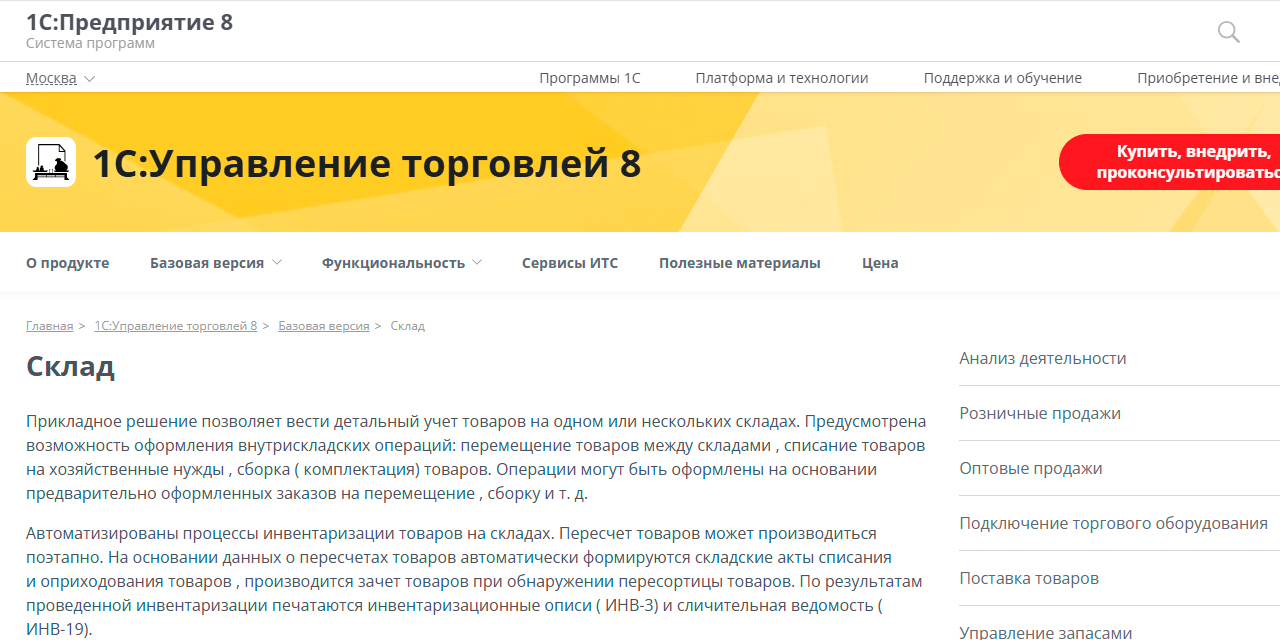Expand the Функциональность dropdown arrow
This screenshot has width=1280, height=640.
pyautogui.click(x=477, y=262)
